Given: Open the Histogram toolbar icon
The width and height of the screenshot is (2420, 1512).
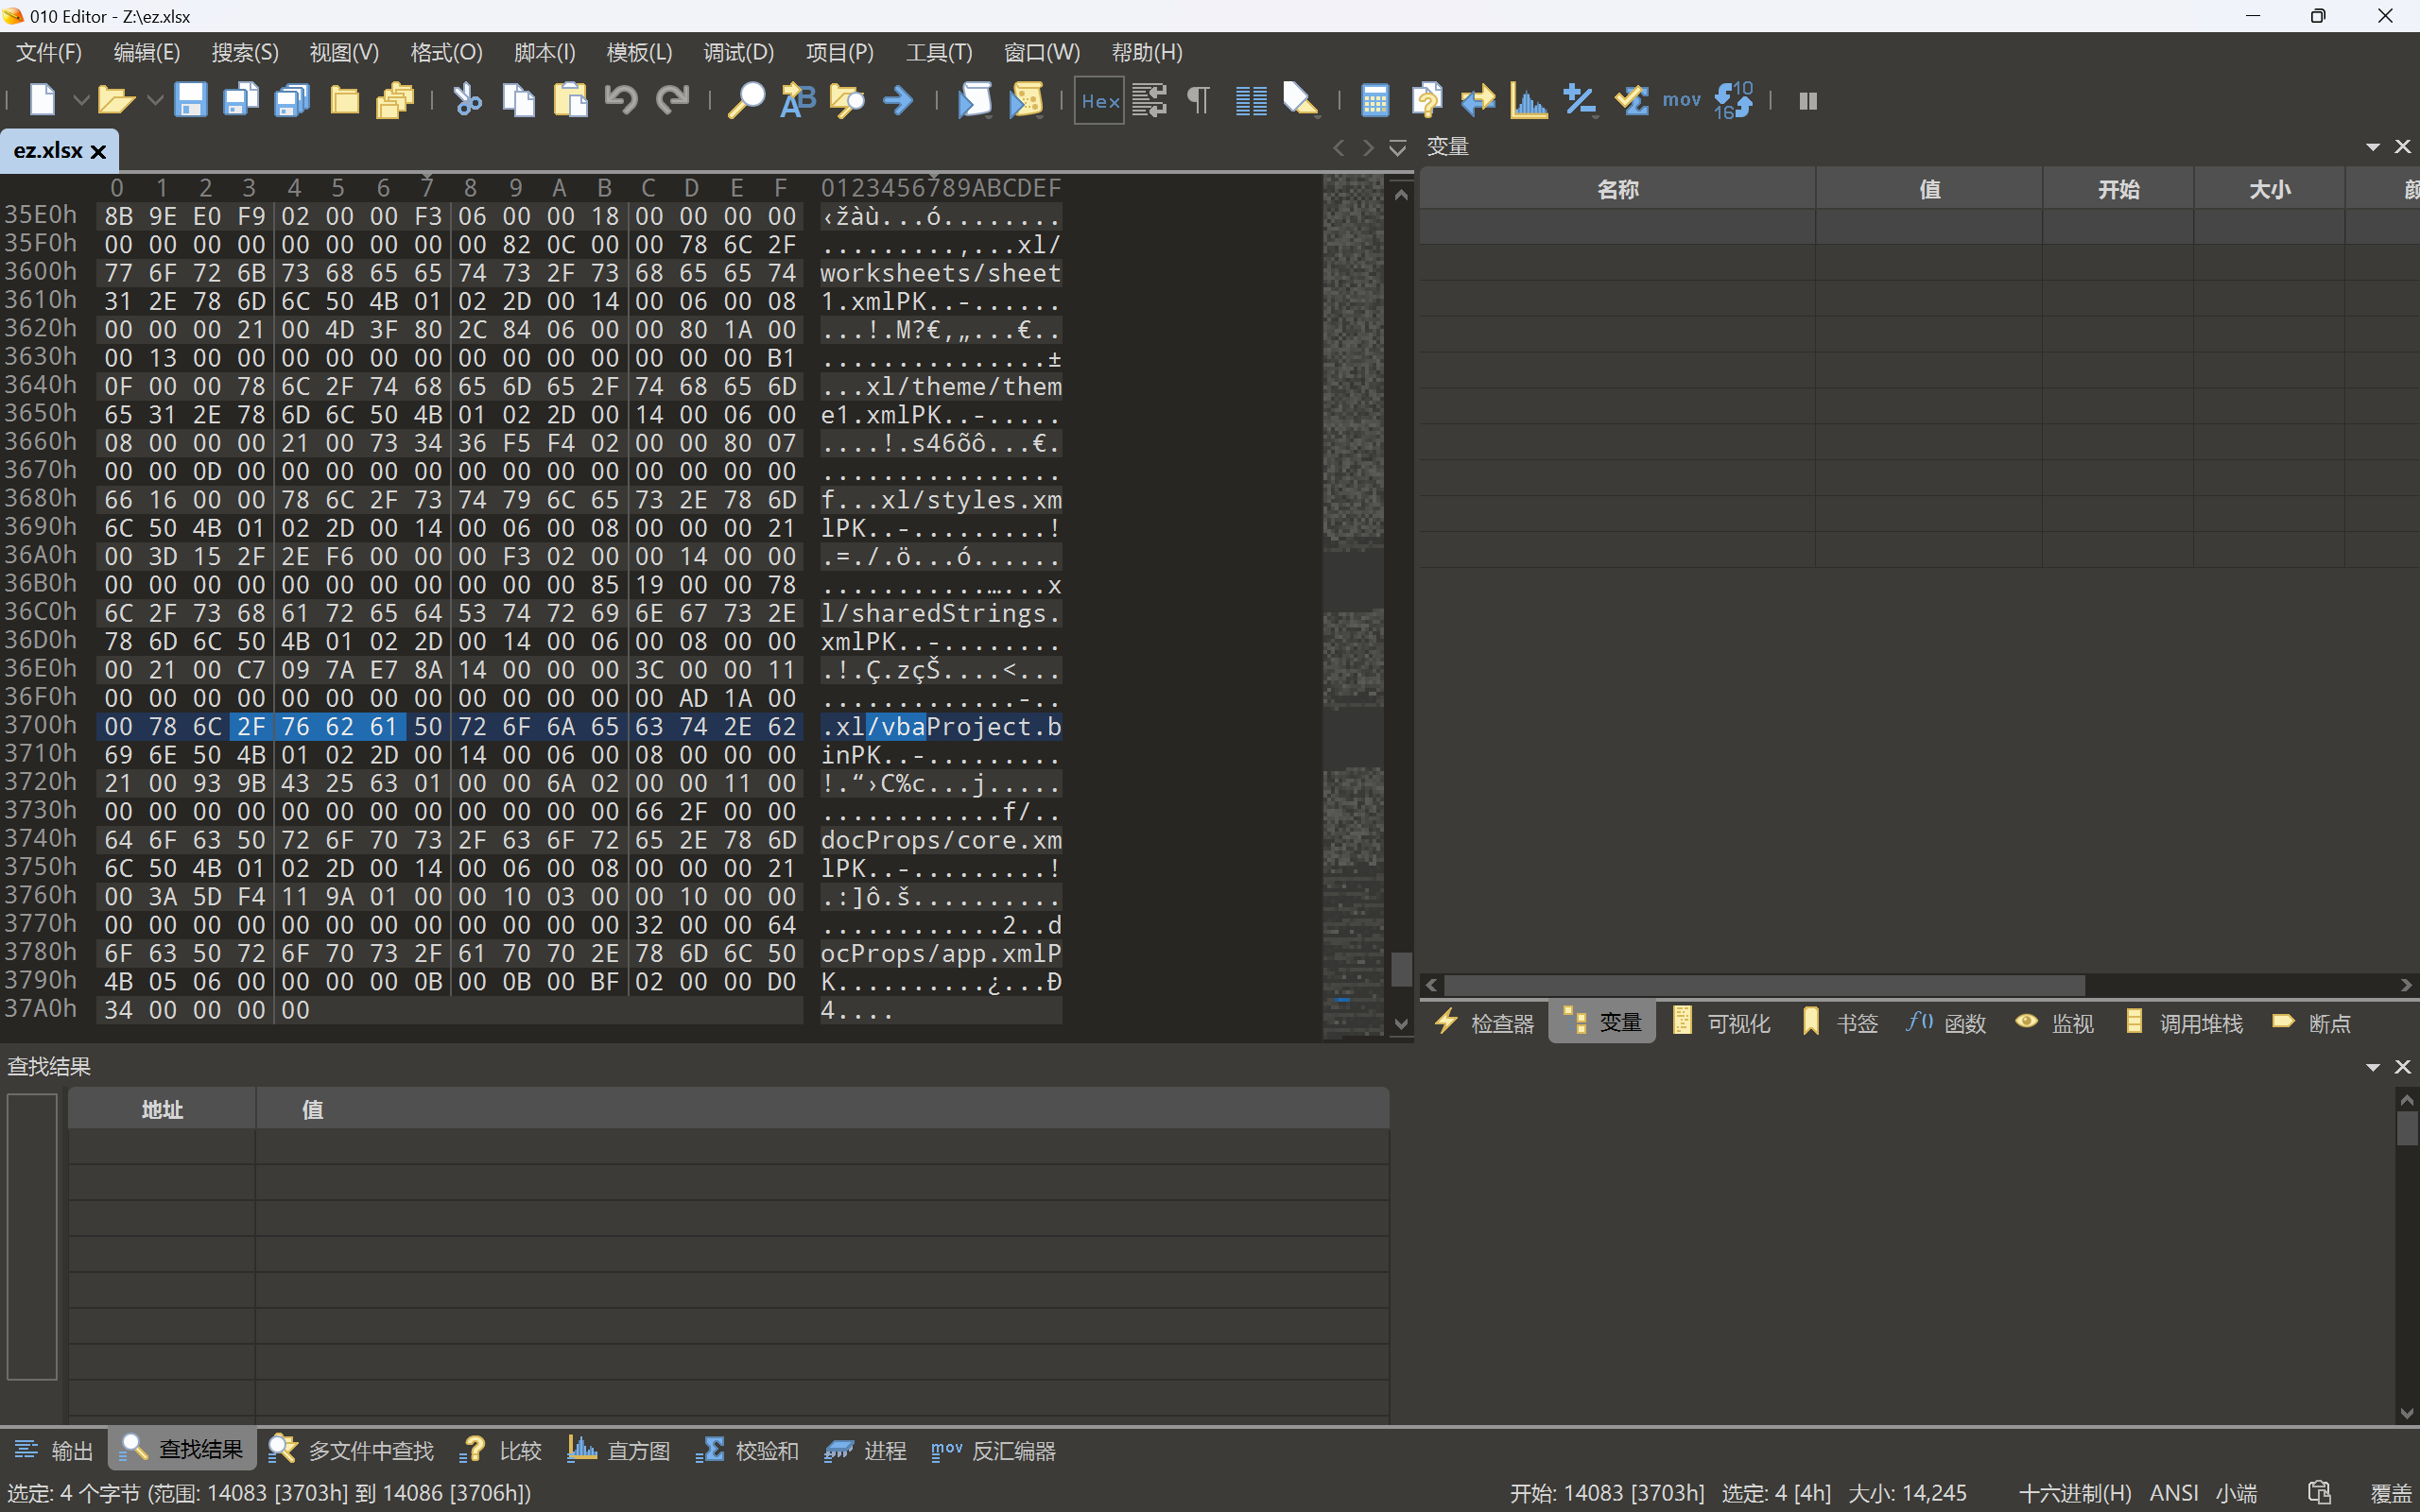Looking at the screenshot, I should [x=1529, y=100].
